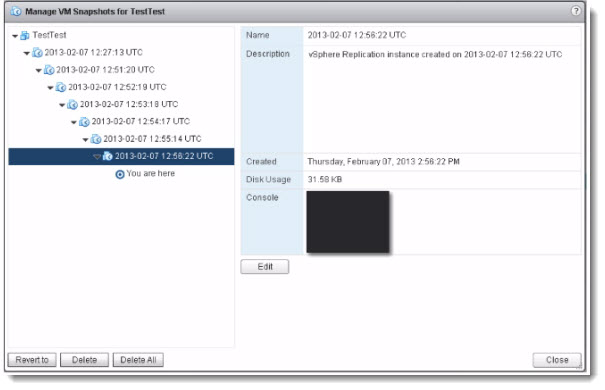
Task: Click the Created label
Action: (261, 162)
